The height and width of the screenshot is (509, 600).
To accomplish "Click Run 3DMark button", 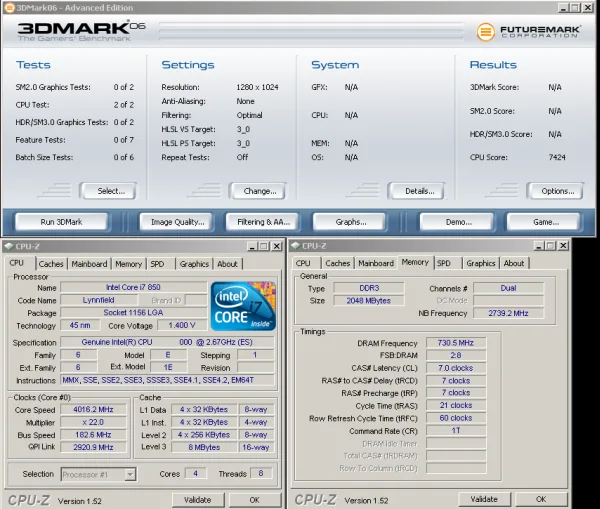I will point(61,222).
